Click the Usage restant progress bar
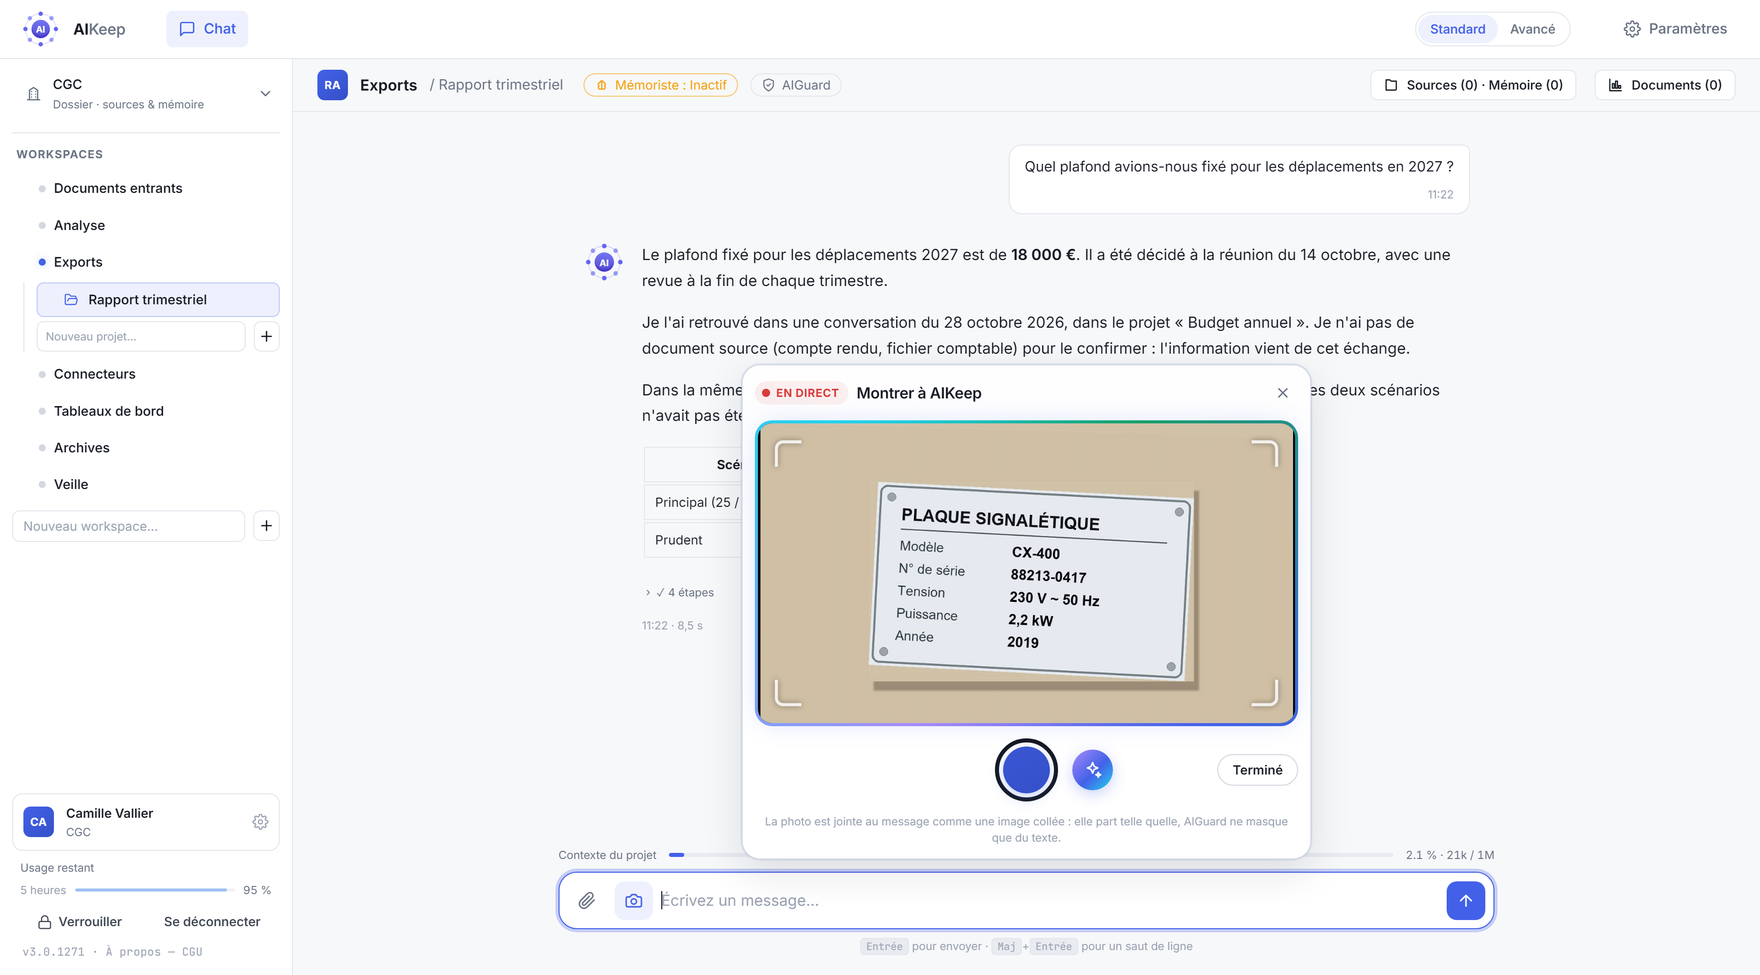Image resolution: width=1760 pixels, height=975 pixels. click(155, 890)
